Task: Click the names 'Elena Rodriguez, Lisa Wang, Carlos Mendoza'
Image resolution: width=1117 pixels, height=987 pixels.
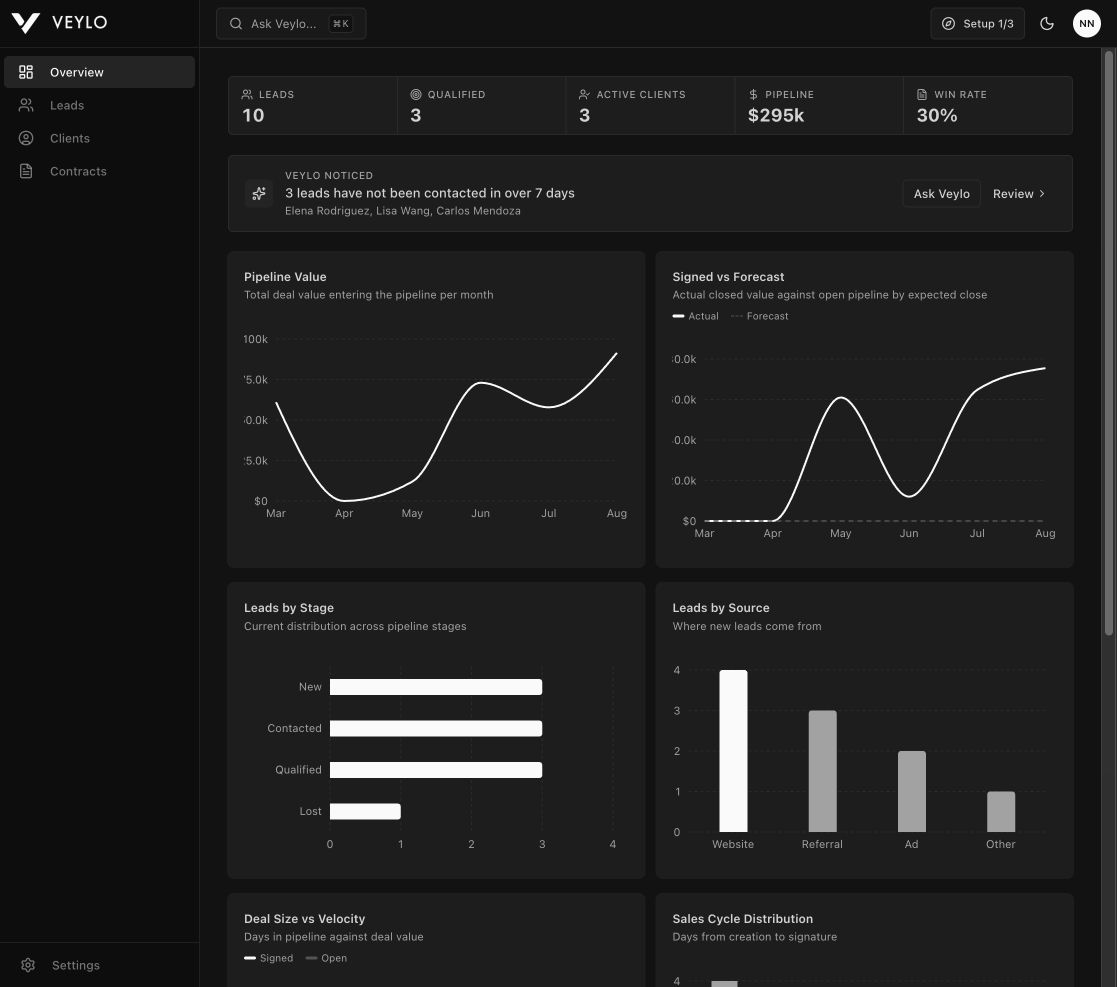Action: [x=402, y=211]
